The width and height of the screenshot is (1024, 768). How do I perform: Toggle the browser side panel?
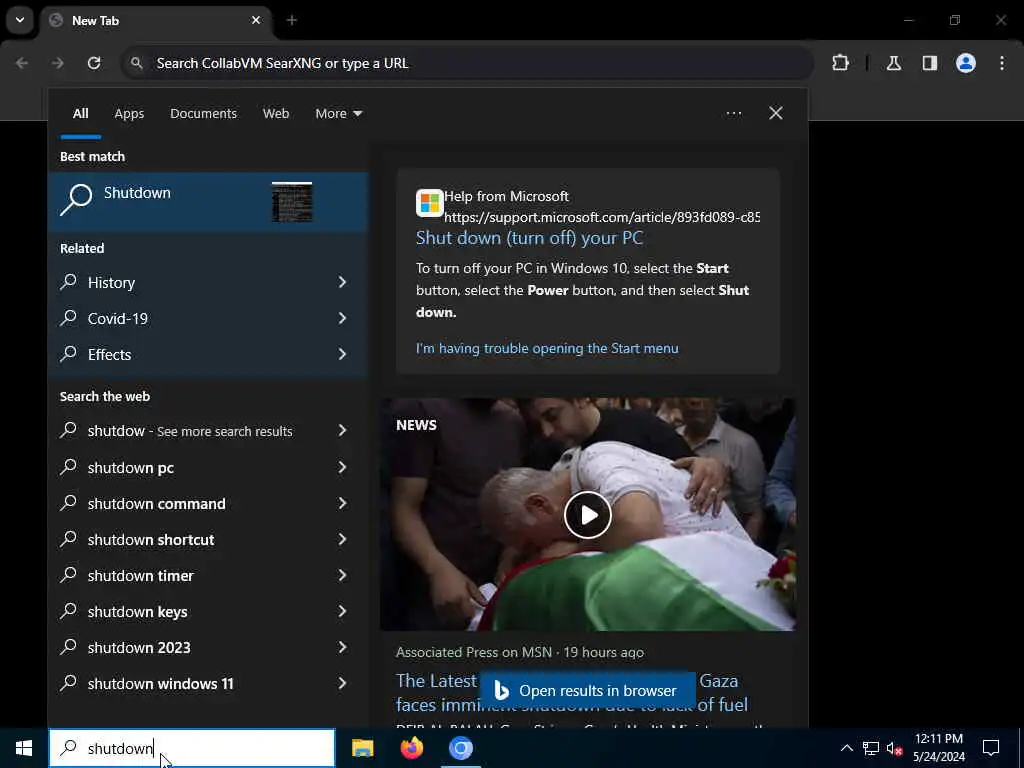click(x=930, y=63)
